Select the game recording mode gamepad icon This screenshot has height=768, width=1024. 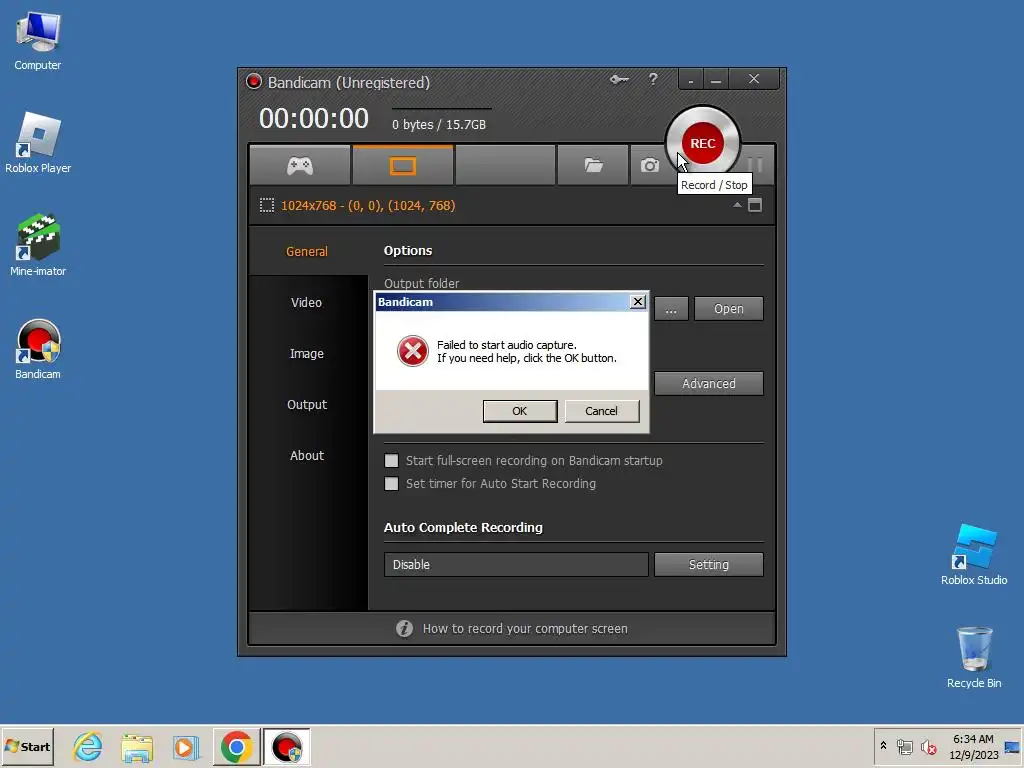(x=300, y=165)
